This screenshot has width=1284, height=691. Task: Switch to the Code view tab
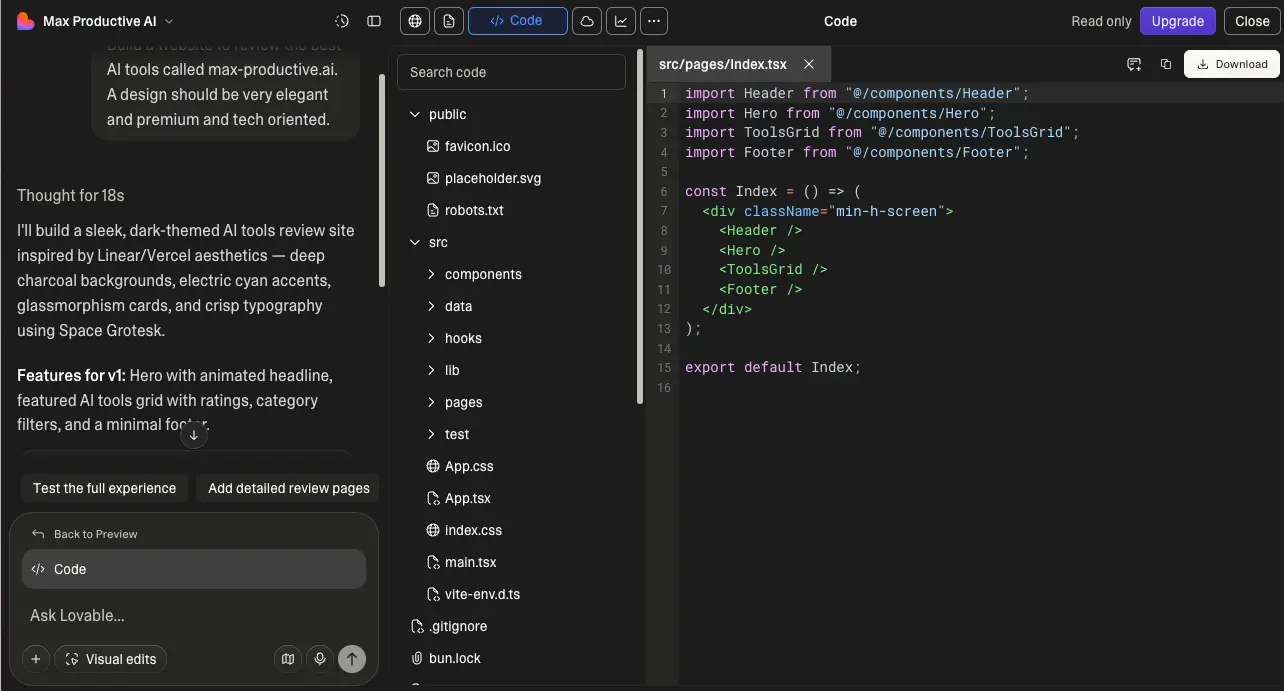518,21
